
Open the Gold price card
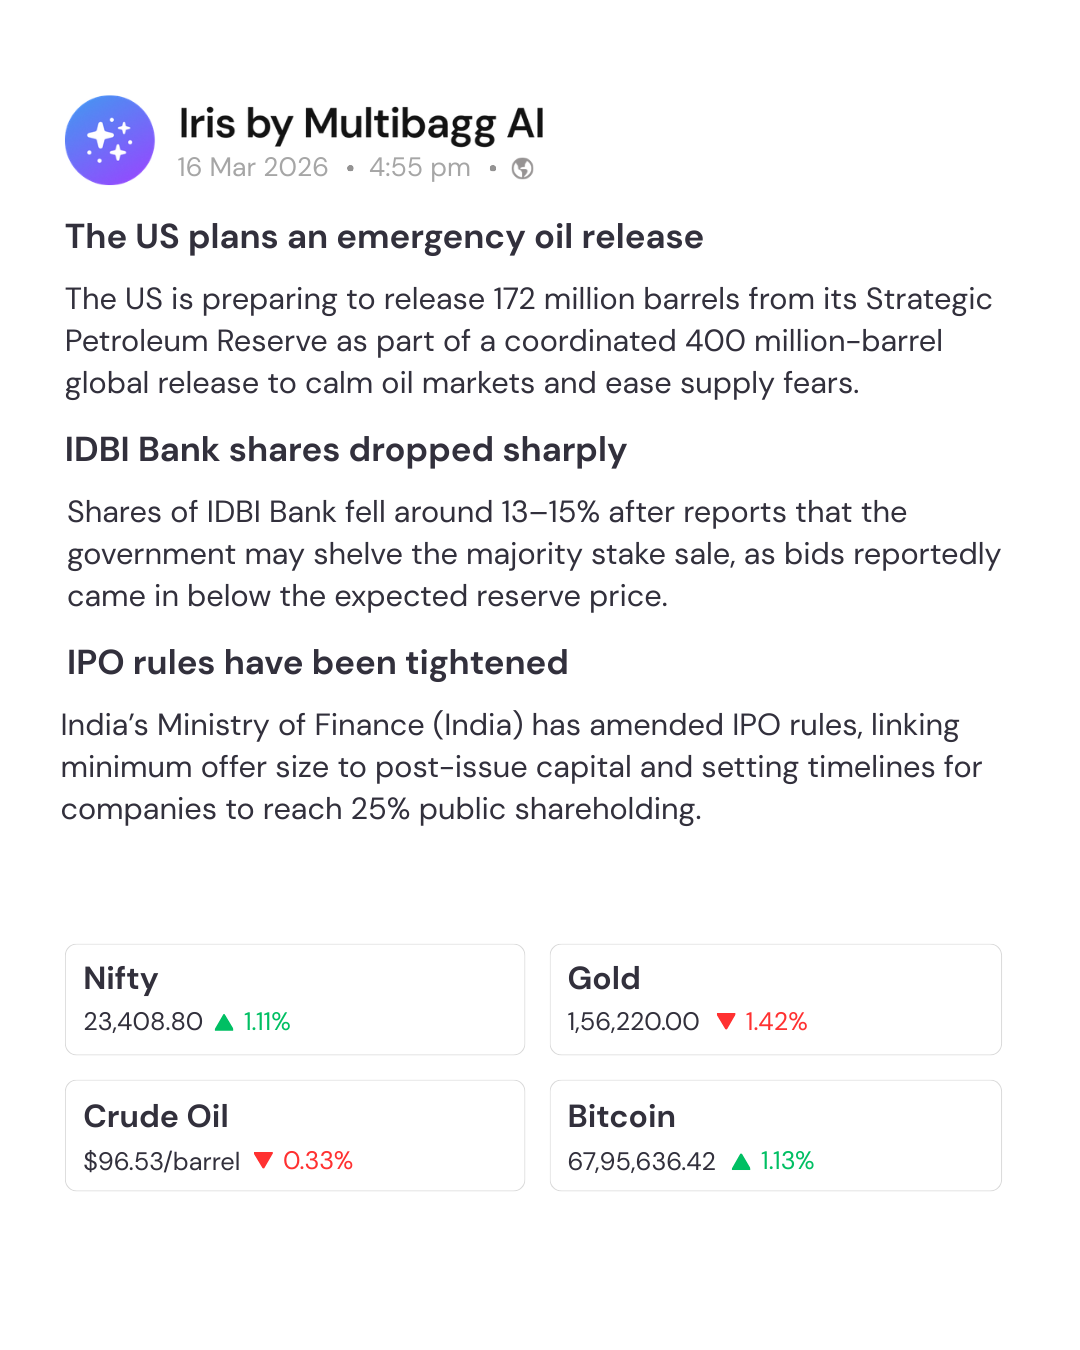coord(775,999)
